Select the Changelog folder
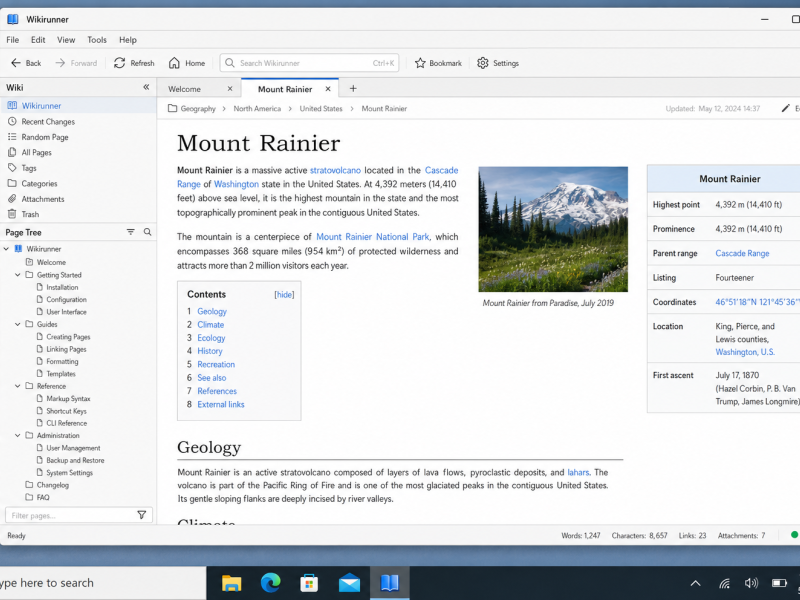This screenshot has width=800, height=600. pyautogui.click(x=47, y=485)
